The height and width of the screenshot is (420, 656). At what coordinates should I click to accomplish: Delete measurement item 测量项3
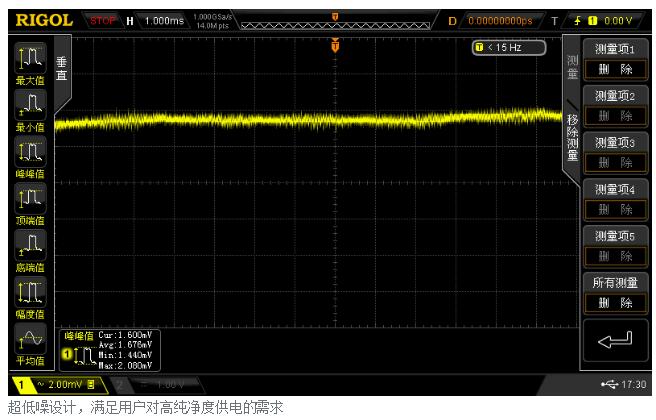click(x=614, y=162)
